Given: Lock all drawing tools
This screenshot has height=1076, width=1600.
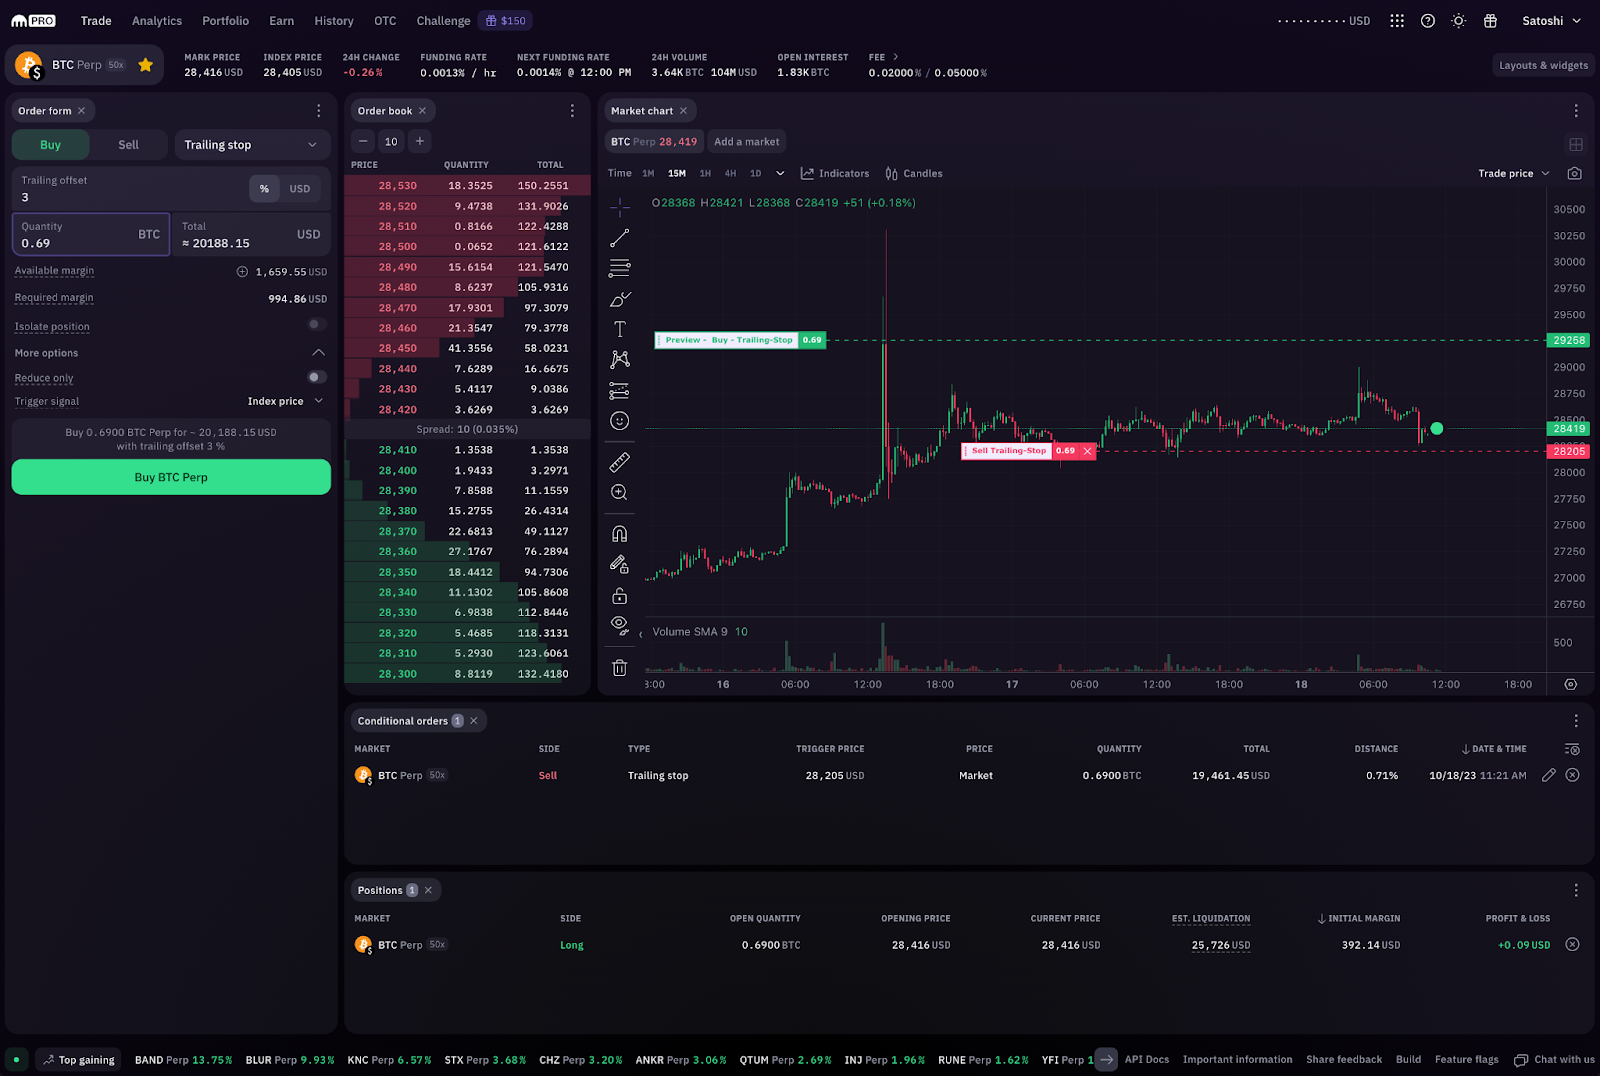Looking at the screenshot, I should click(620, 596).
